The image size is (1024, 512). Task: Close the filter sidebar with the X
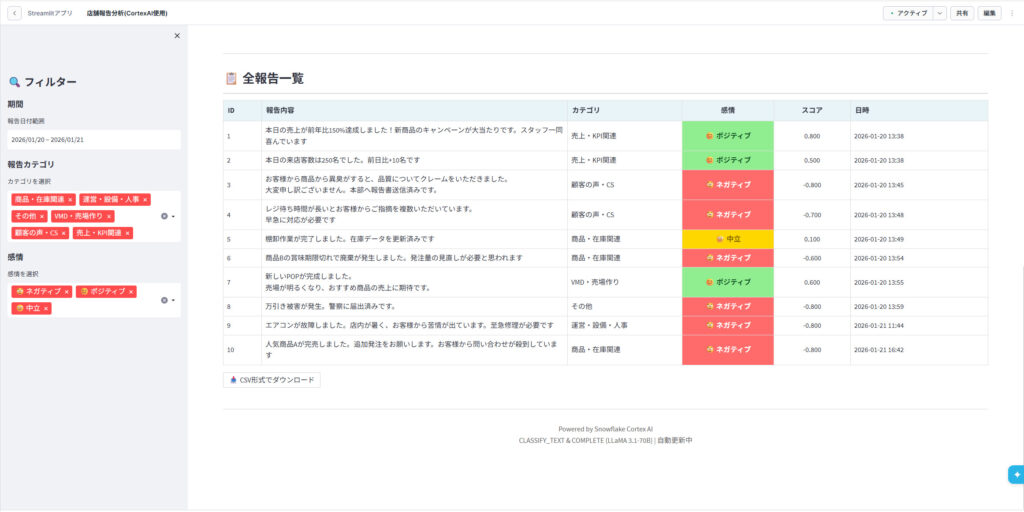point(177,35)
